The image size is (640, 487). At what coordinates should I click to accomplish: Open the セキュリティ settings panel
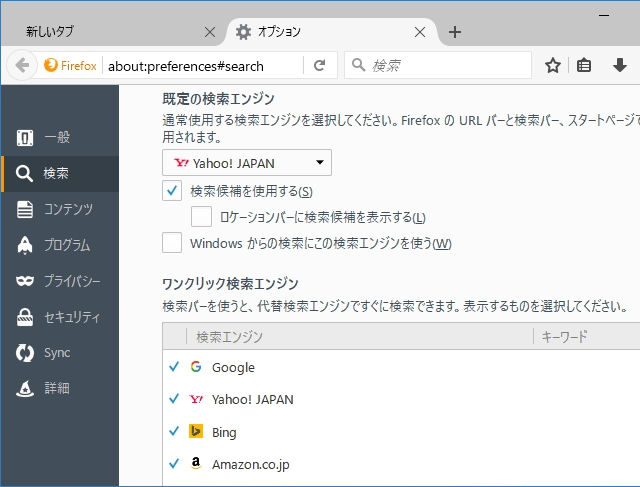click(x=60, y=317)
